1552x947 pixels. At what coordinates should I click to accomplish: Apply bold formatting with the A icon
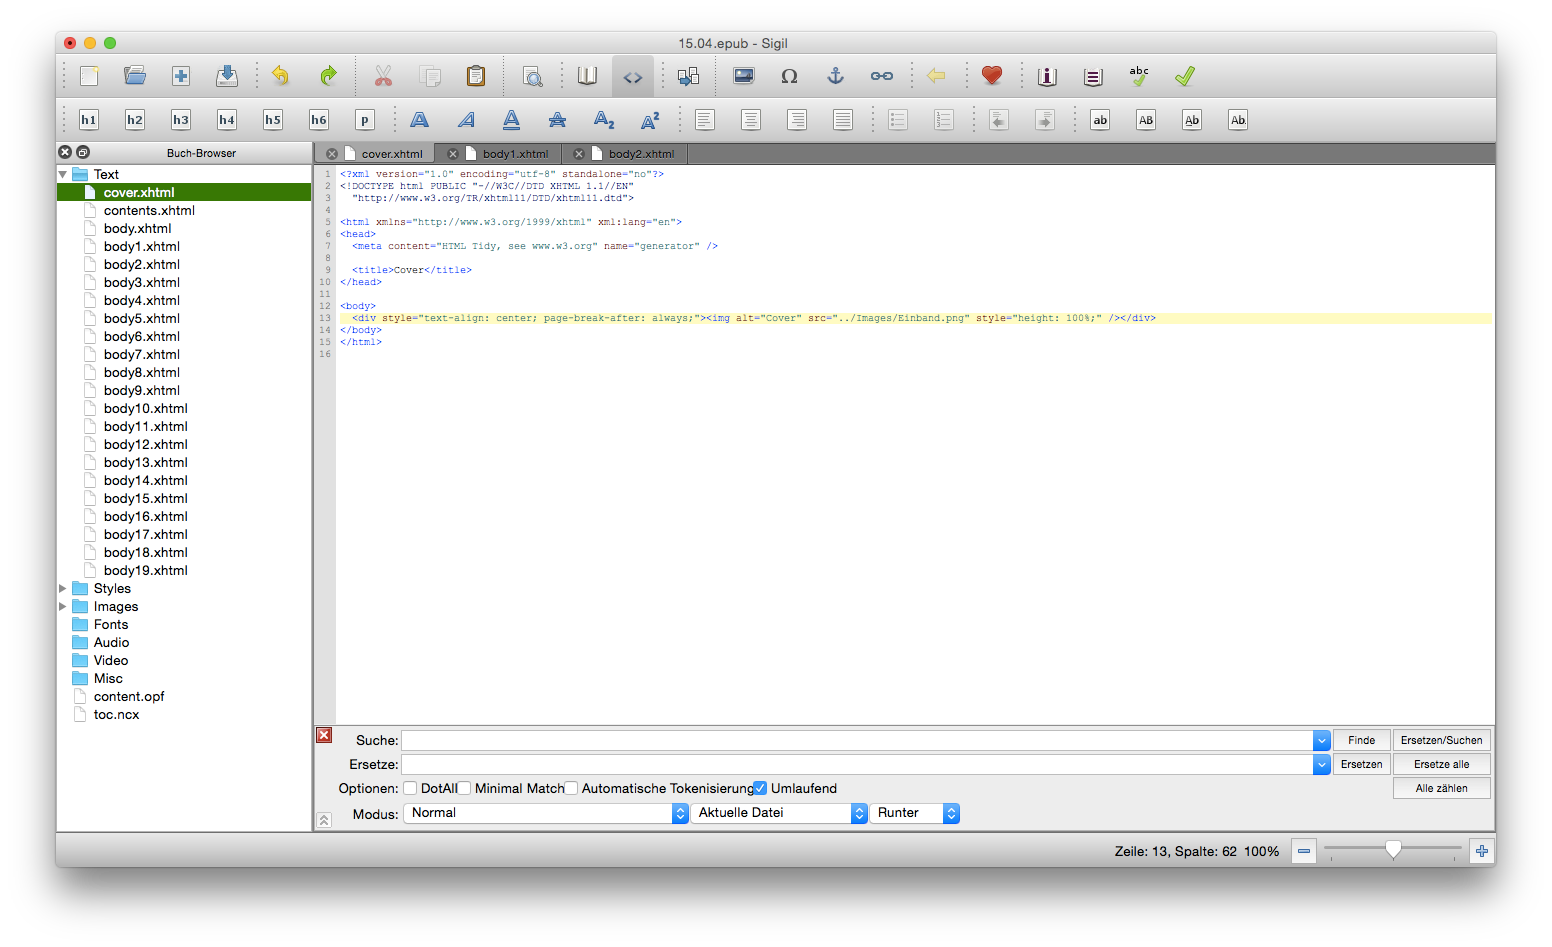[x=419, y=119]
